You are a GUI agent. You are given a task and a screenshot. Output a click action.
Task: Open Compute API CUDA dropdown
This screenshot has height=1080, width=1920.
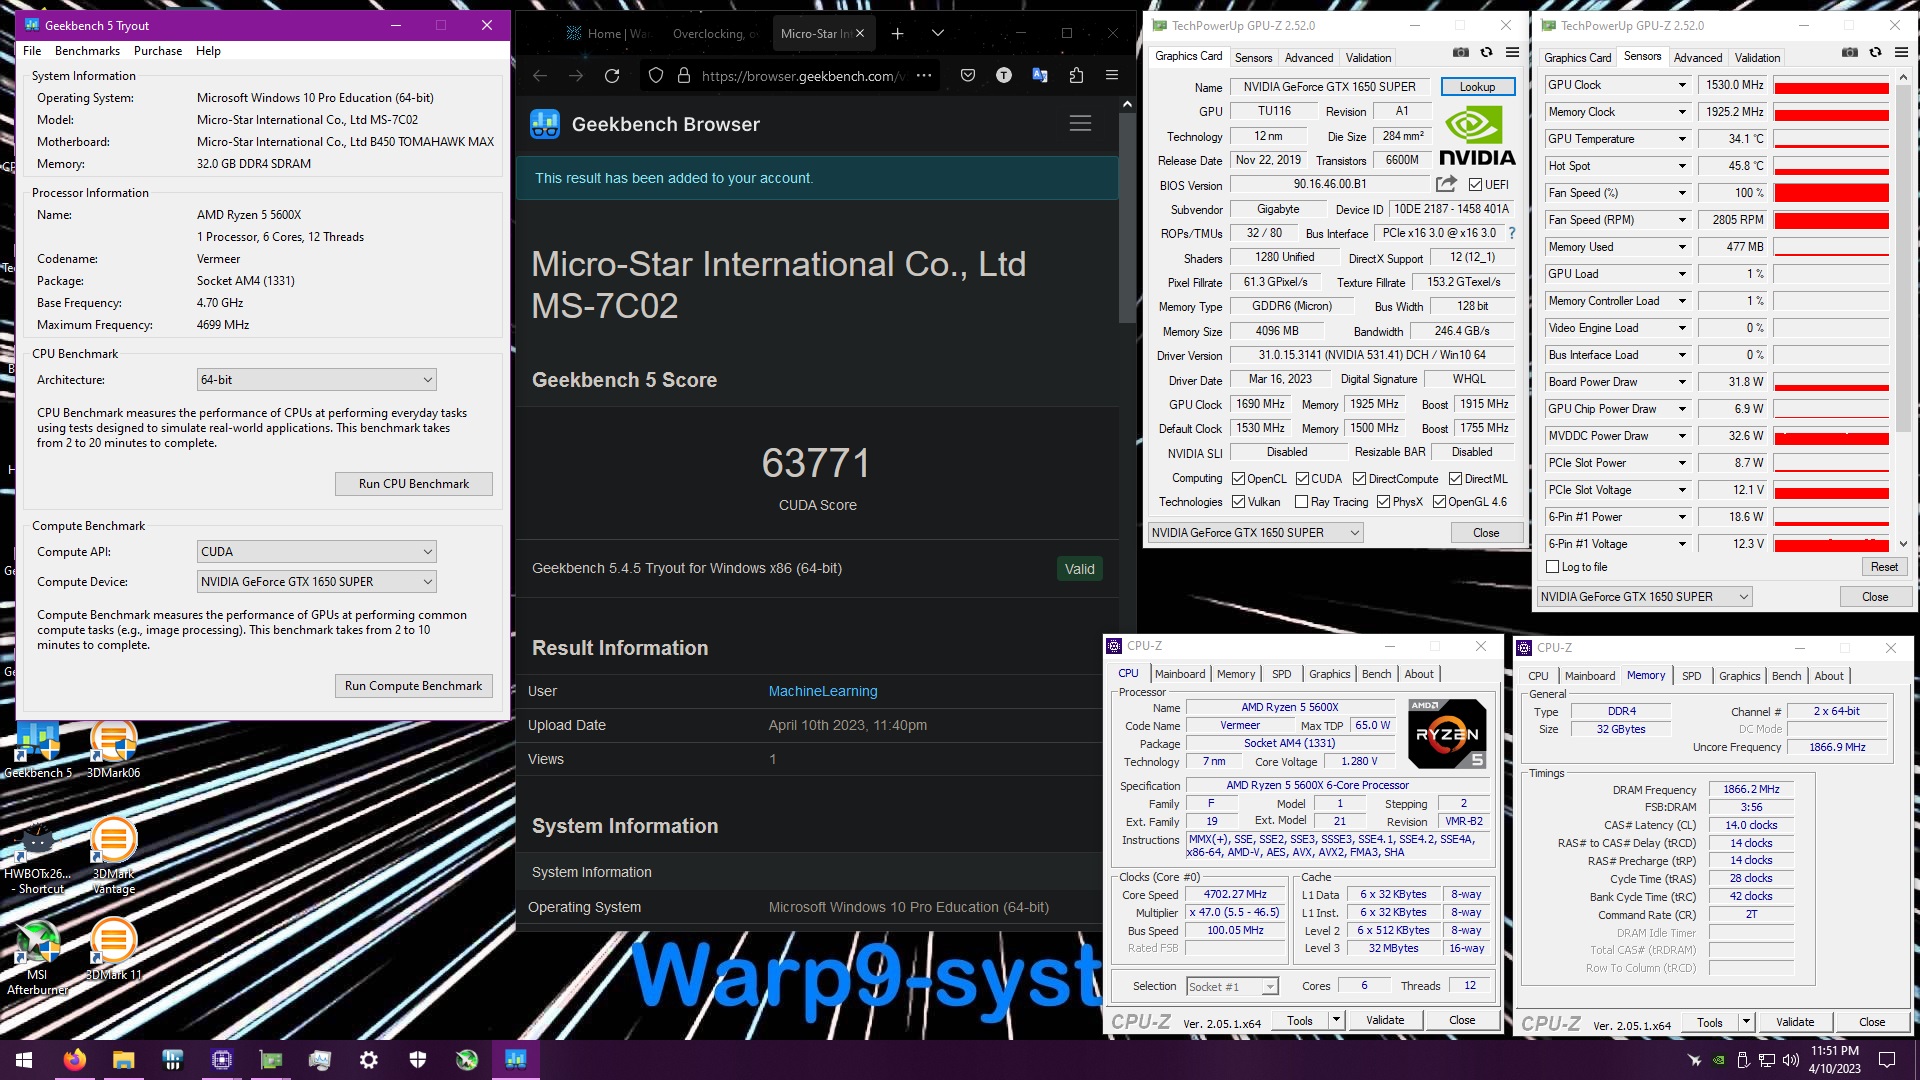316,552
